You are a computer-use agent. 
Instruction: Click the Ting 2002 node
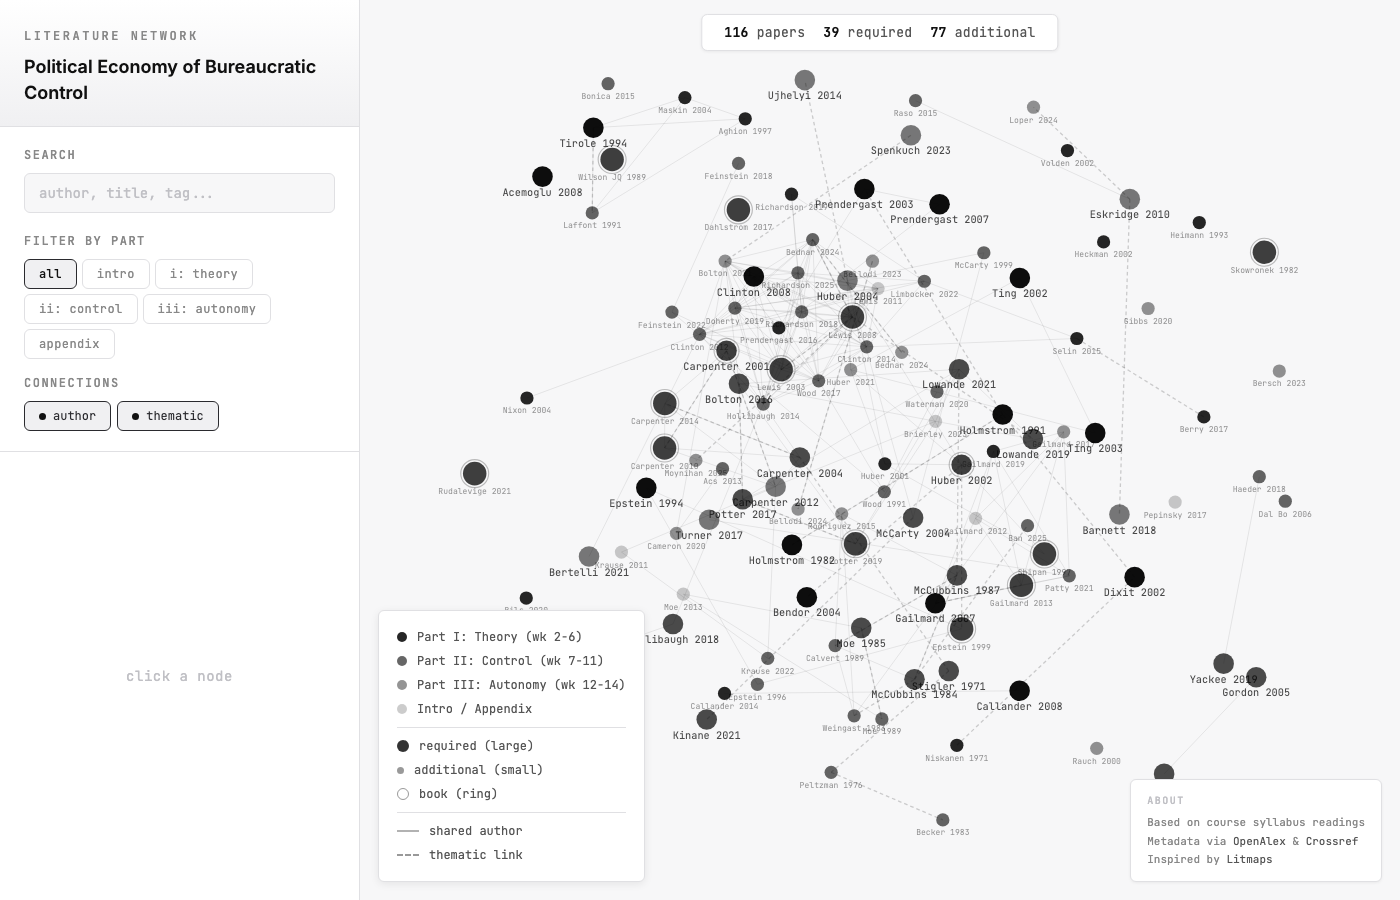(x=1020, y=277)
